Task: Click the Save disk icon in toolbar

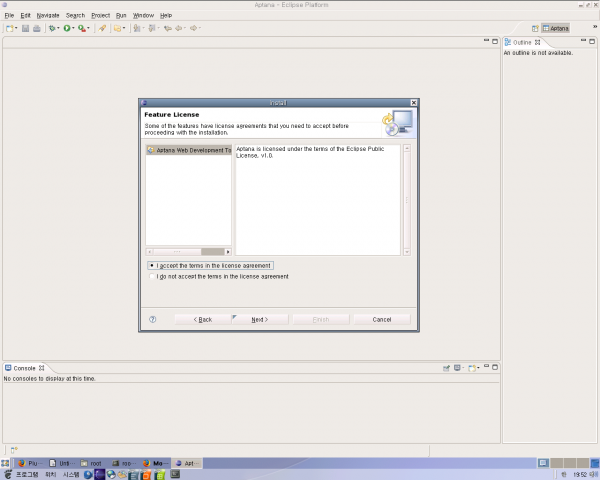Action: click(25, 28)
